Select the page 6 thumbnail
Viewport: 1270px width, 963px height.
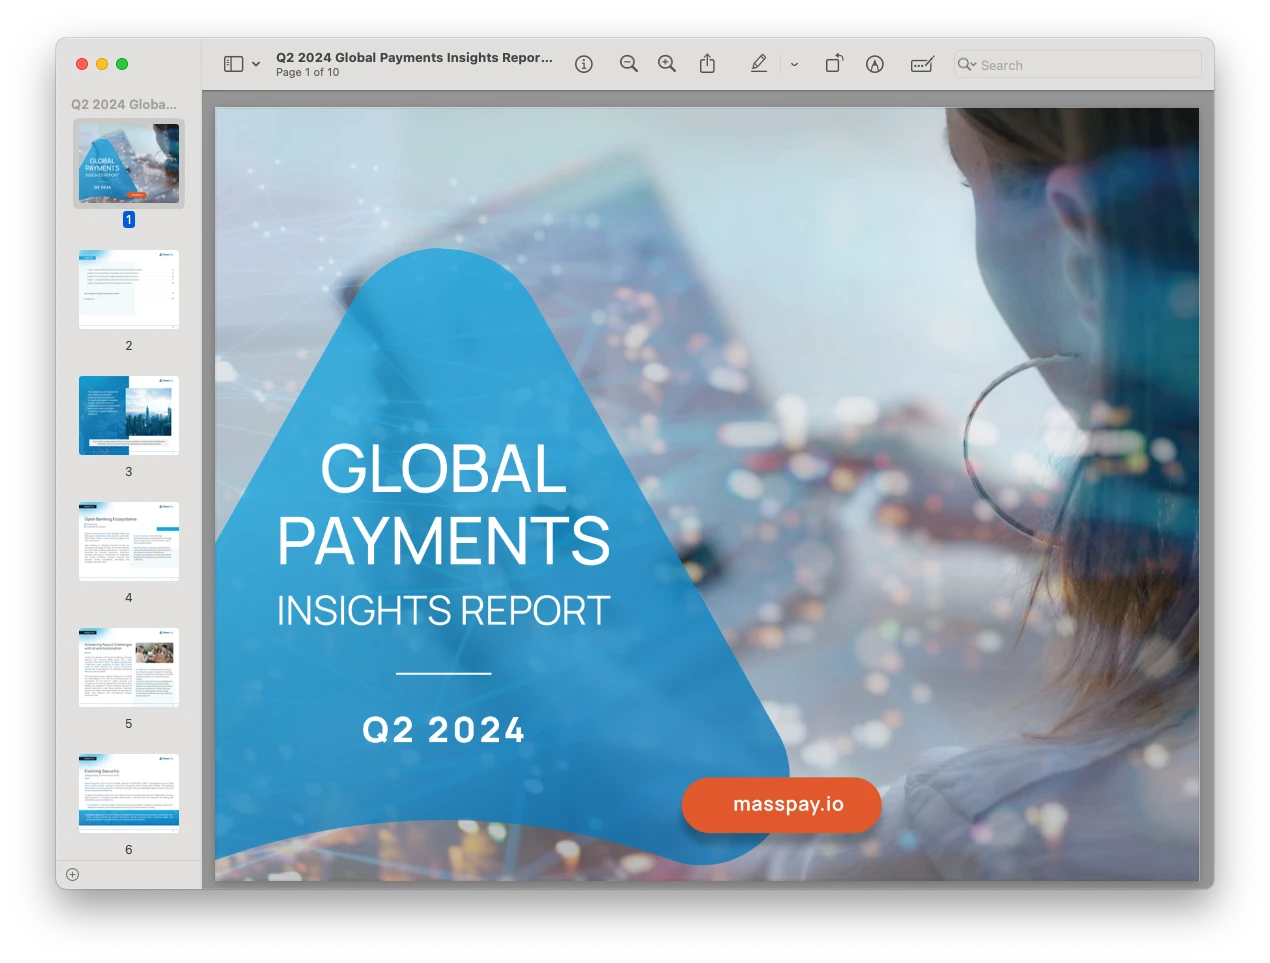pos(128,791)
